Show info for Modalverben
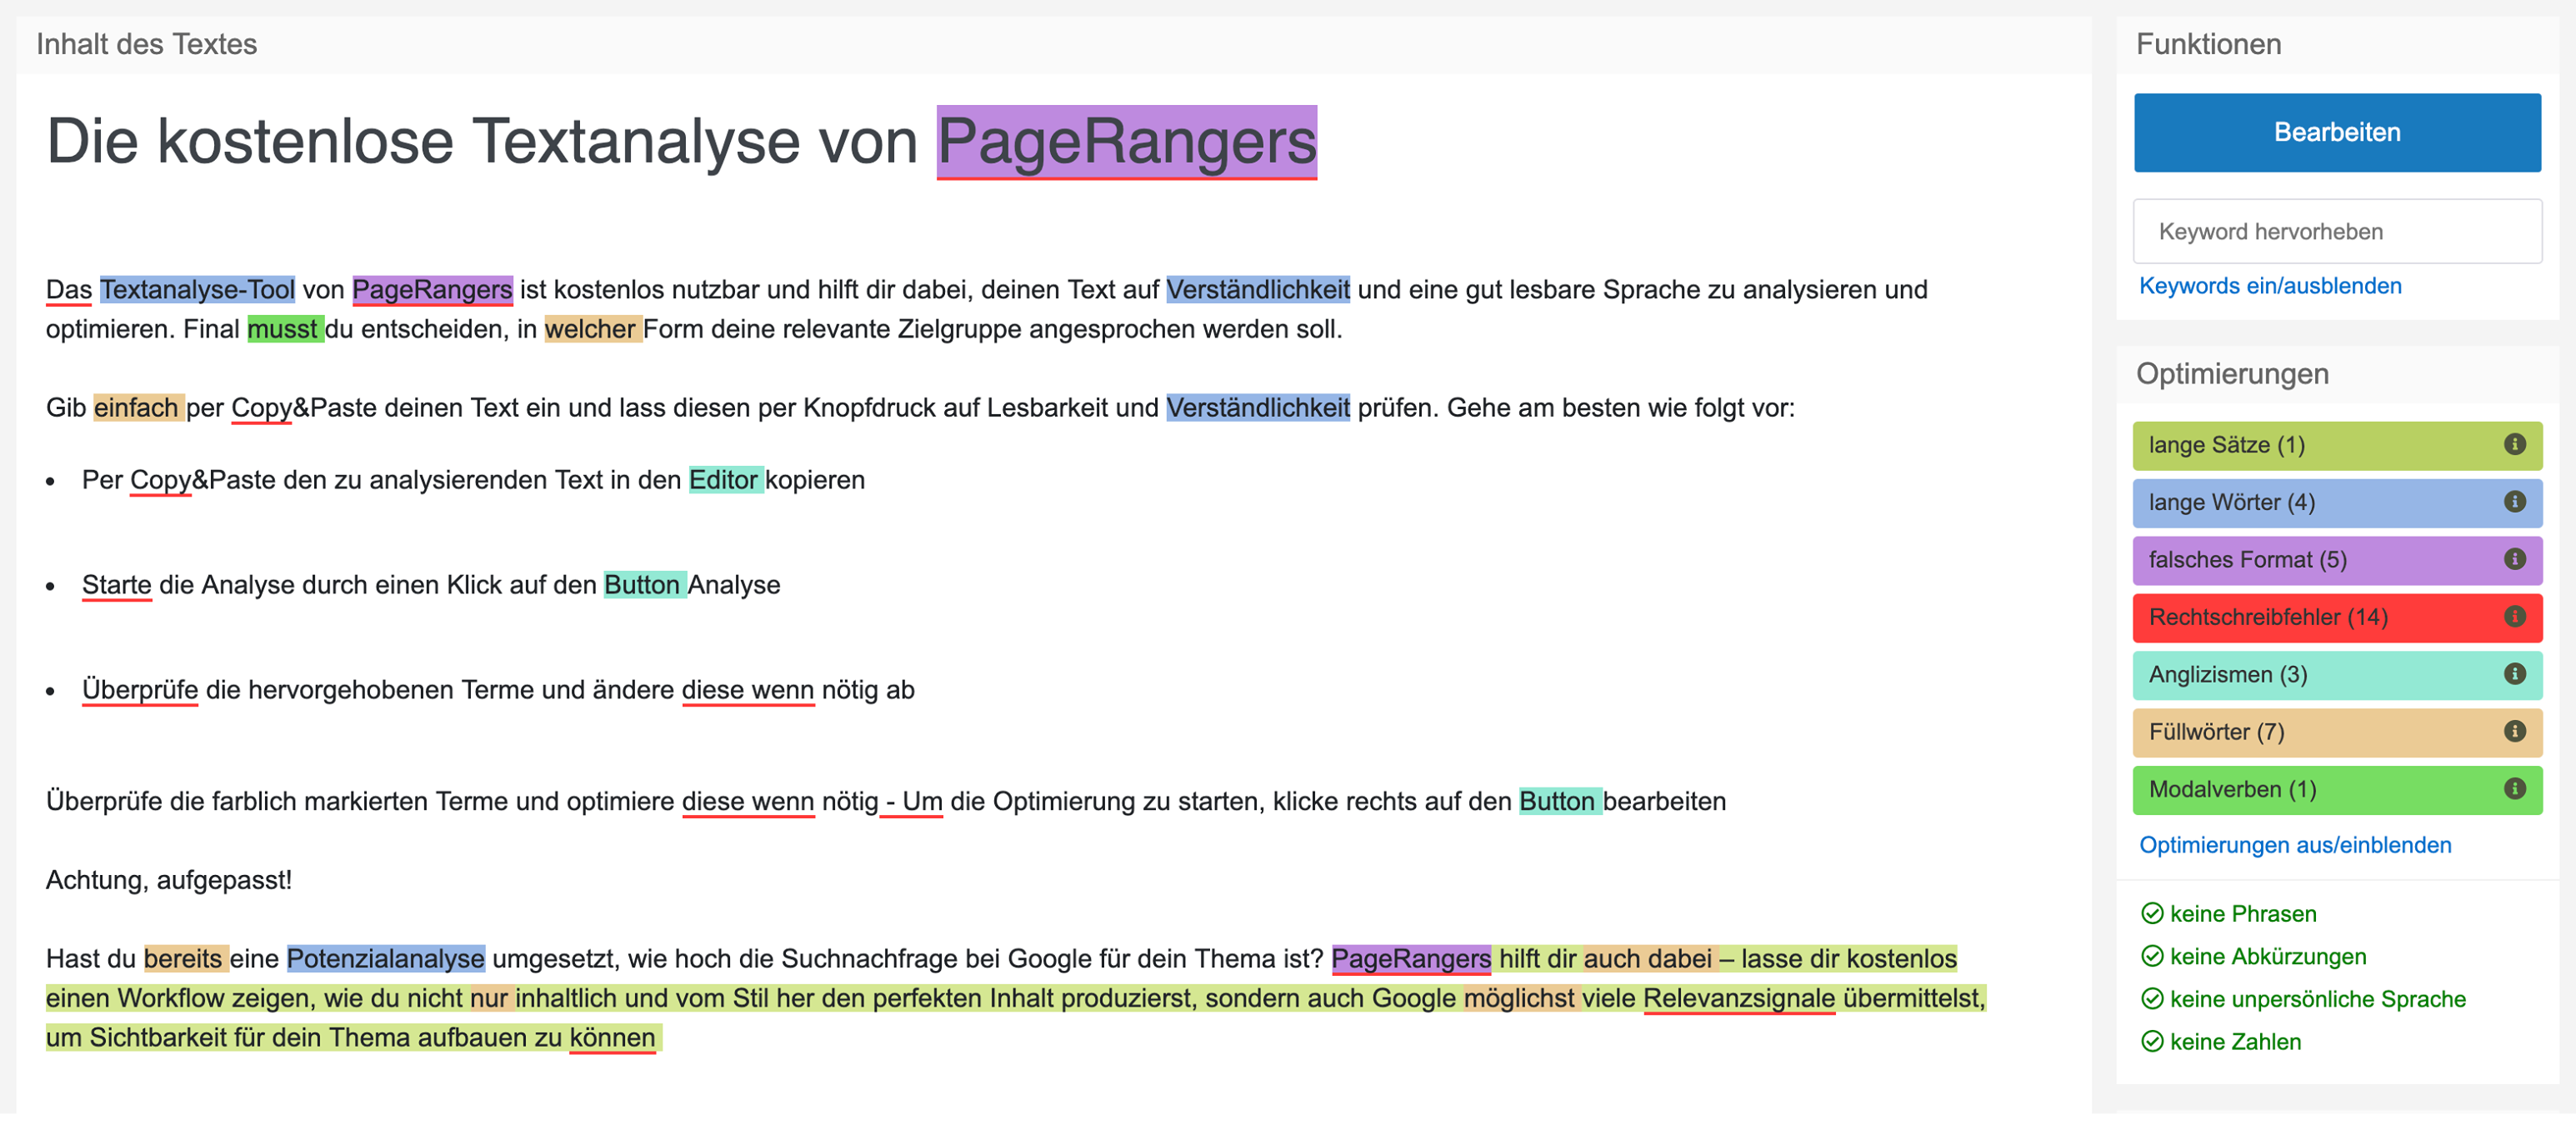This screenshot has height=1130, width=2576. tap(2514, 788)
